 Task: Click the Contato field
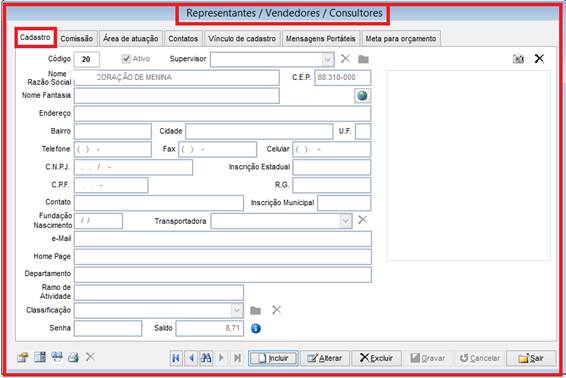159,203
